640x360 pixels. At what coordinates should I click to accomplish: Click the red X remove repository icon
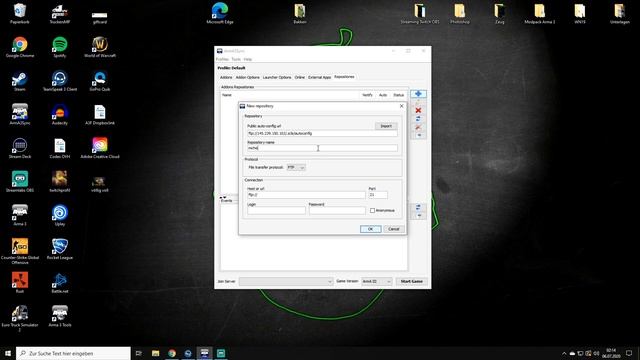418,110
